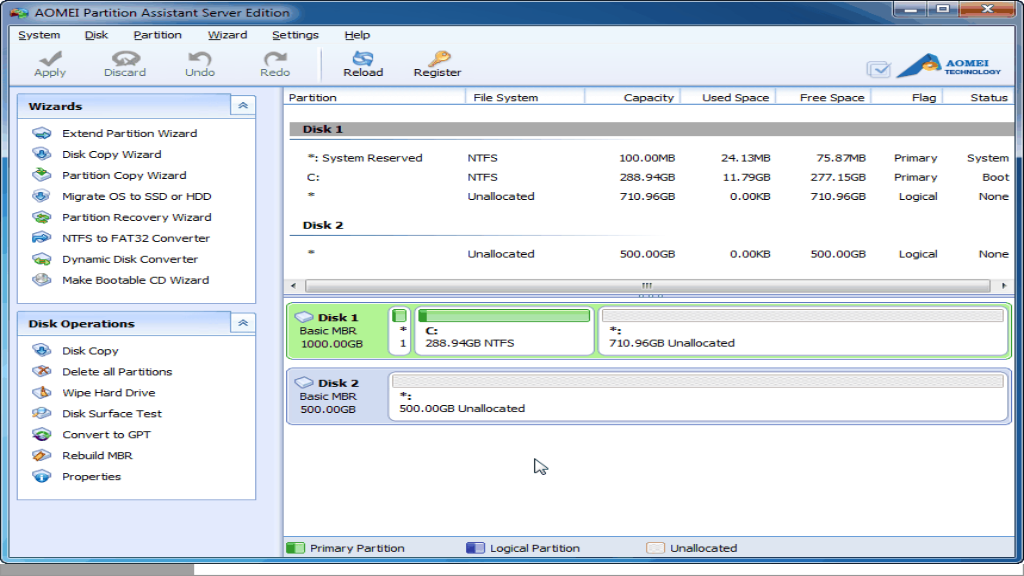
Task: Click the Rebuild MBR icon
Action: 42,455
